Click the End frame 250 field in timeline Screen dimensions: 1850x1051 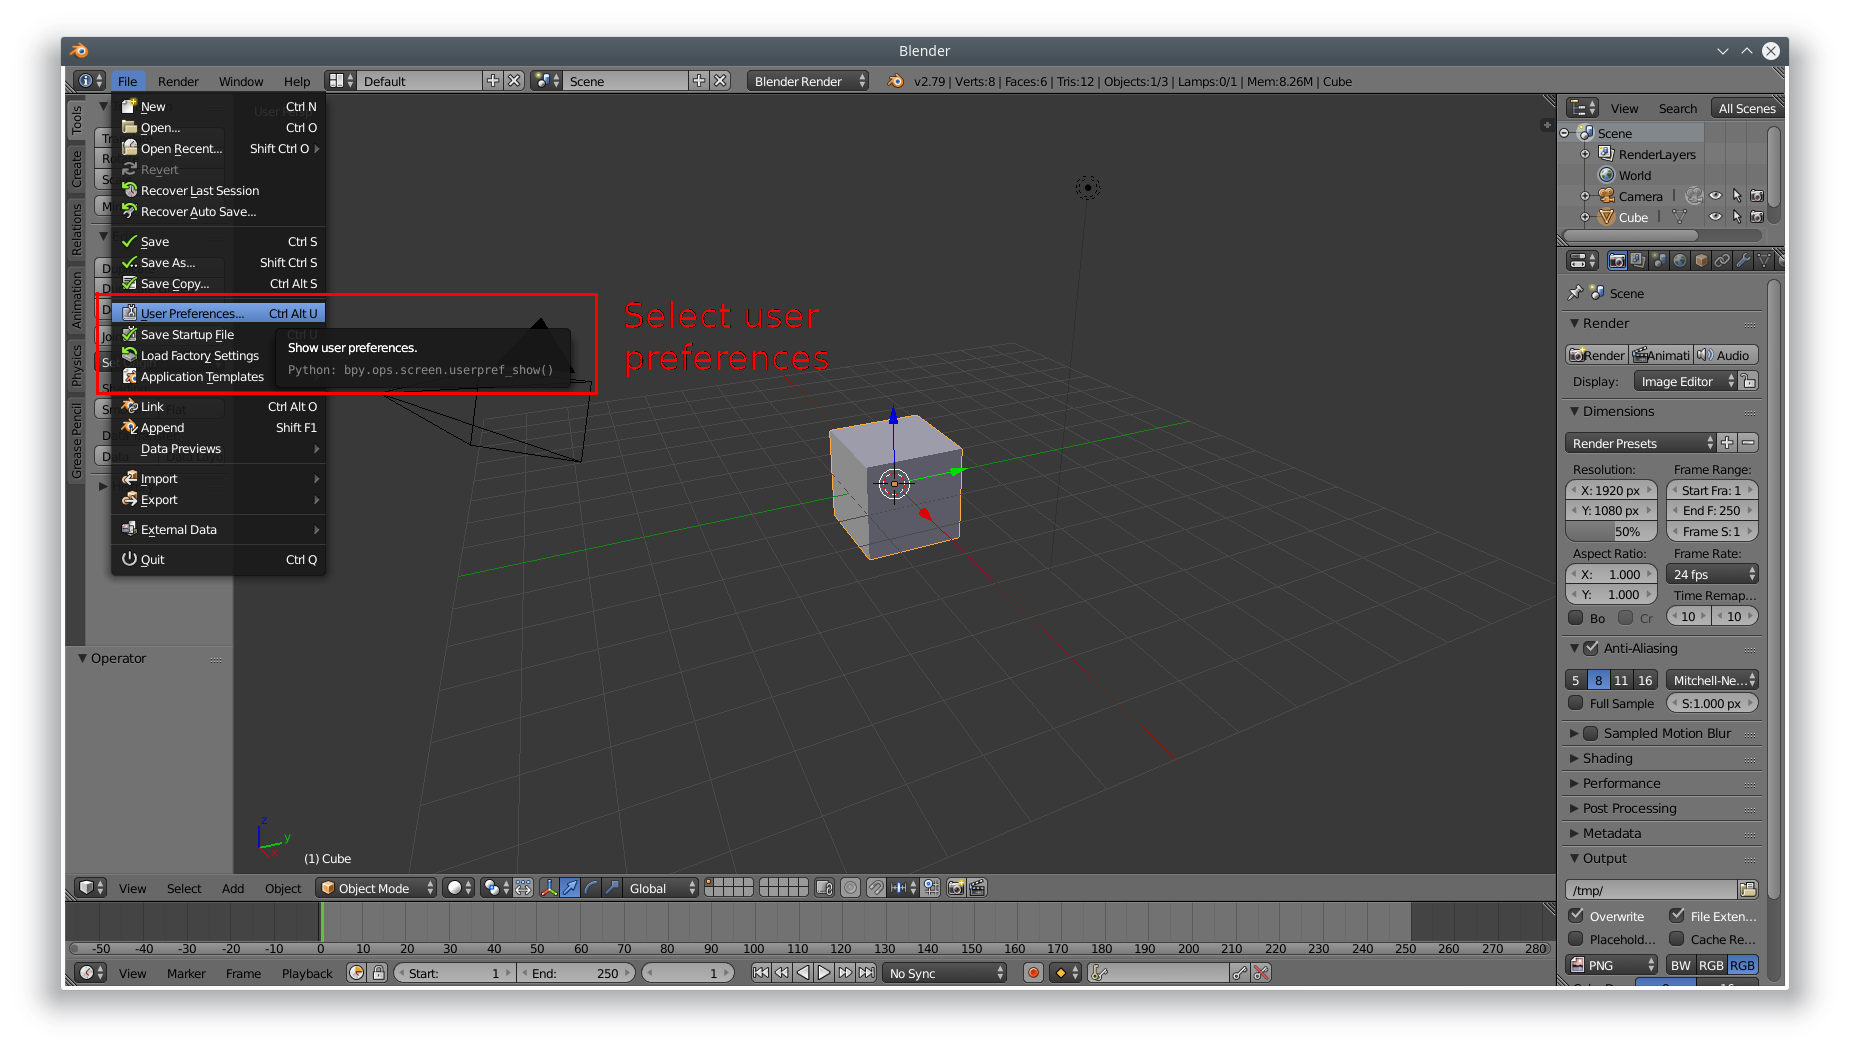point(578,973)
